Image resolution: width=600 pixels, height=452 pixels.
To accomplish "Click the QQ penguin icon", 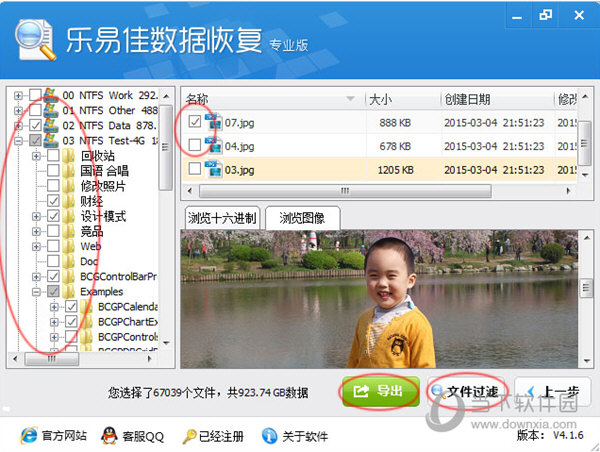I will 109,436.
